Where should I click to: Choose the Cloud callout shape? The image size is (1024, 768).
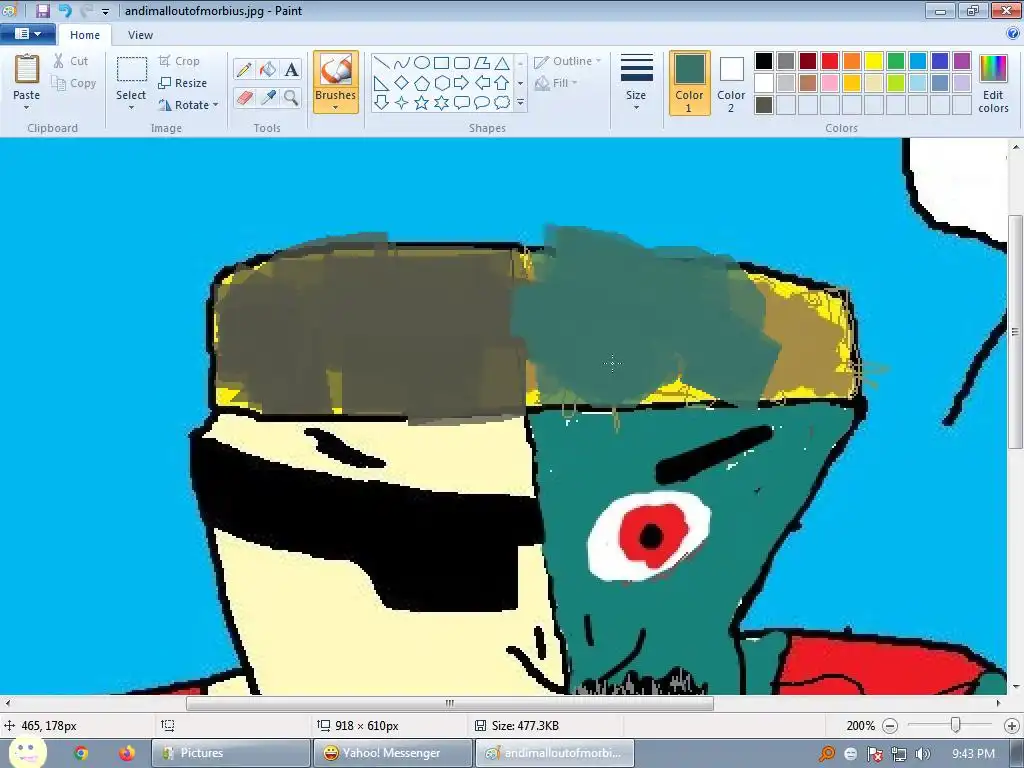tap(502, 103)
